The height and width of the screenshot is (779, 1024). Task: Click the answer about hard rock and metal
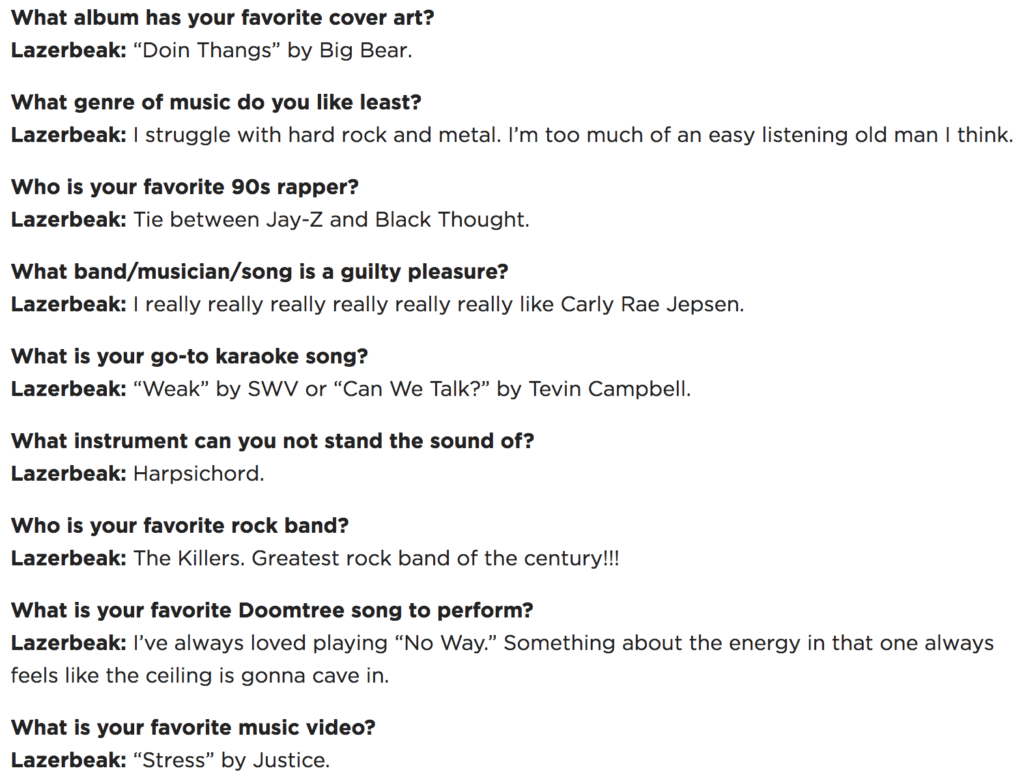(x=513, y=135)
